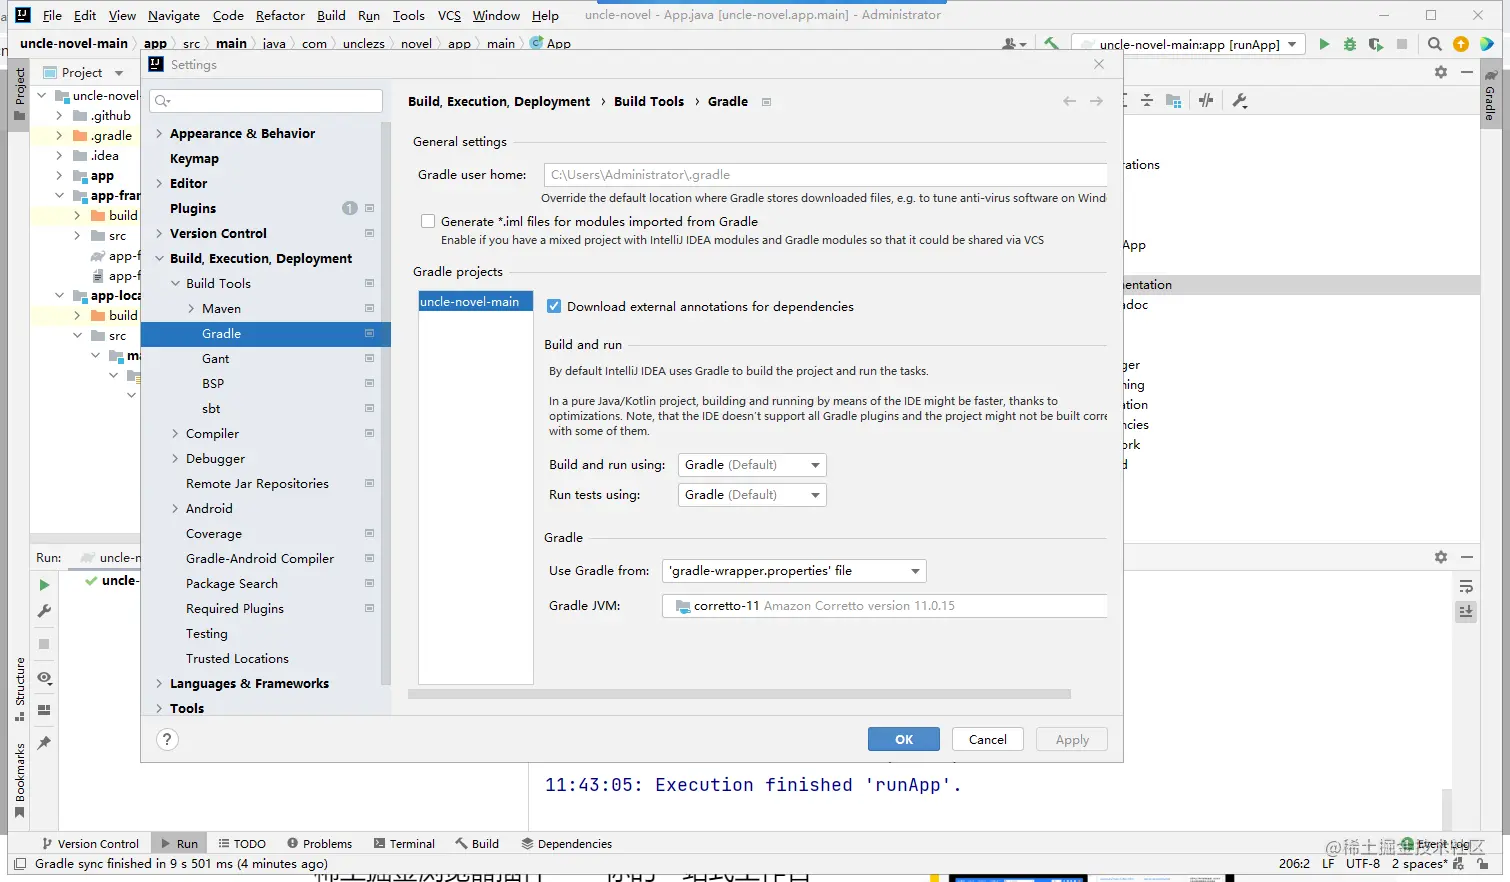Collapse the Build Tools settings node
1510x882 pixels.
click(x=175, y=283)
